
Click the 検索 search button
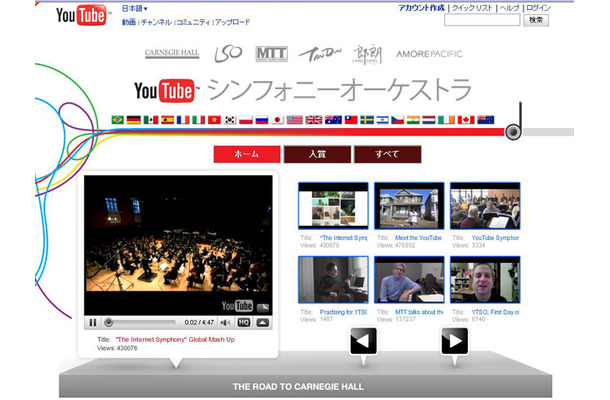[x=536, y=20]
